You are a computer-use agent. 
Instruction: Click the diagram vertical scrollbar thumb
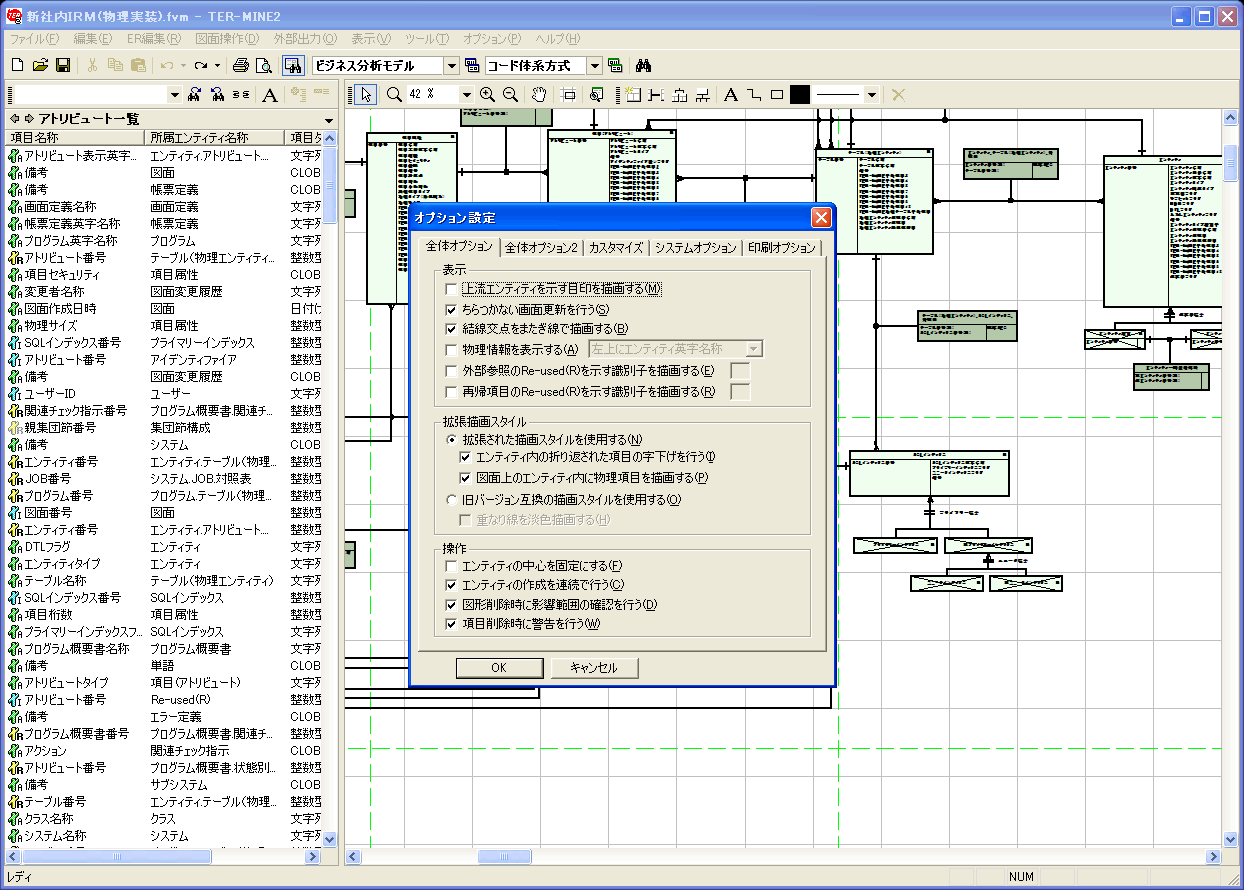pos(1231,162)
